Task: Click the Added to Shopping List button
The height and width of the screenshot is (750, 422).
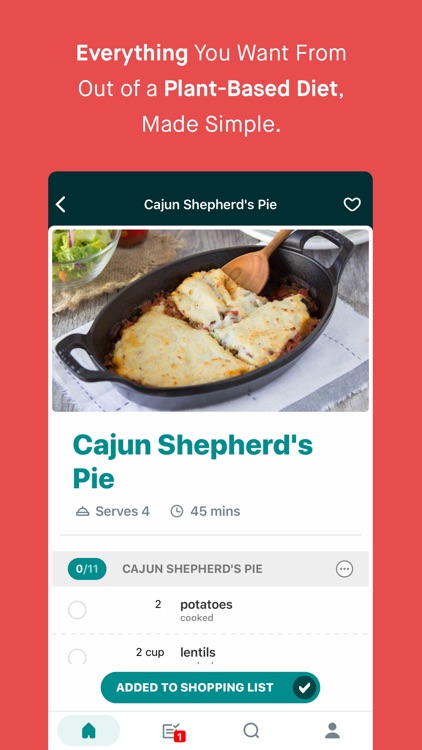Action: tap(211, 688)
